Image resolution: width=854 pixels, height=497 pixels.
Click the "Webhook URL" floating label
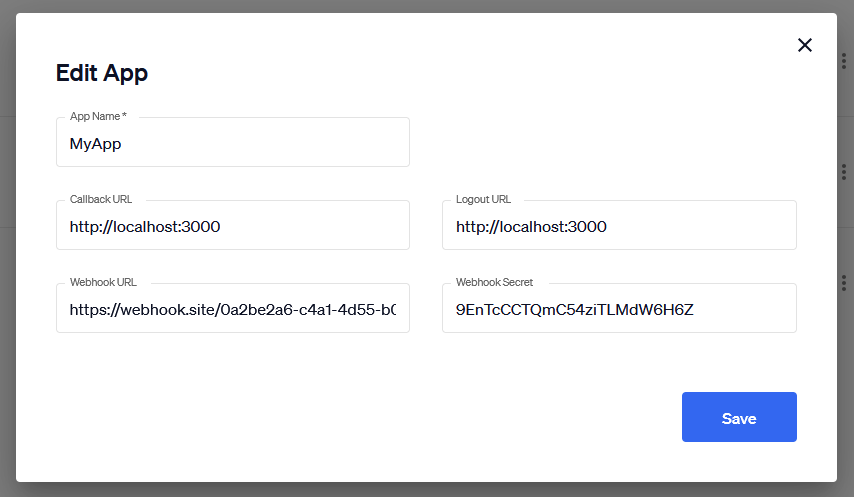click(104, 283)
